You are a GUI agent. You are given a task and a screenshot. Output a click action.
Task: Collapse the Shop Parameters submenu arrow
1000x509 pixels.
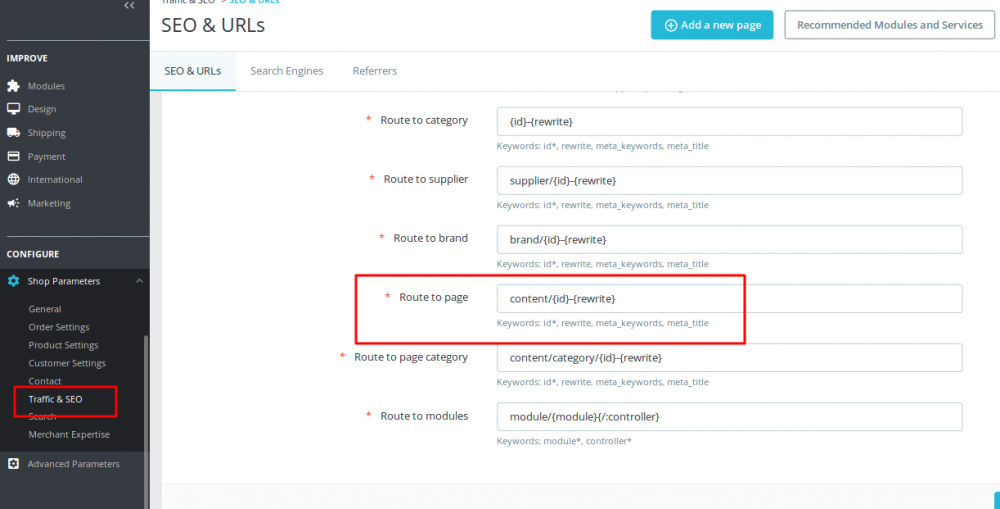coord(139,281)
